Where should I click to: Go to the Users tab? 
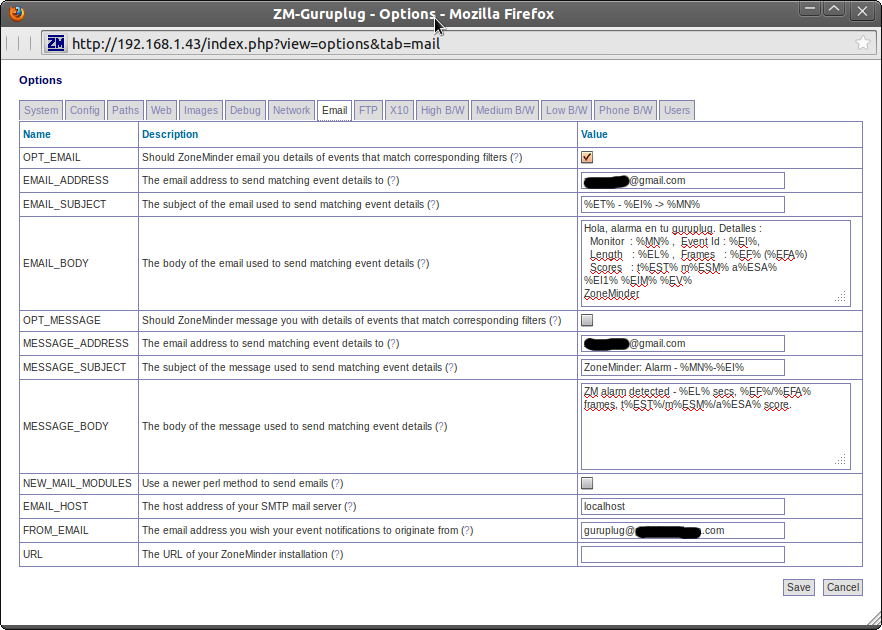pyautogui.click(x=677, y=110)
